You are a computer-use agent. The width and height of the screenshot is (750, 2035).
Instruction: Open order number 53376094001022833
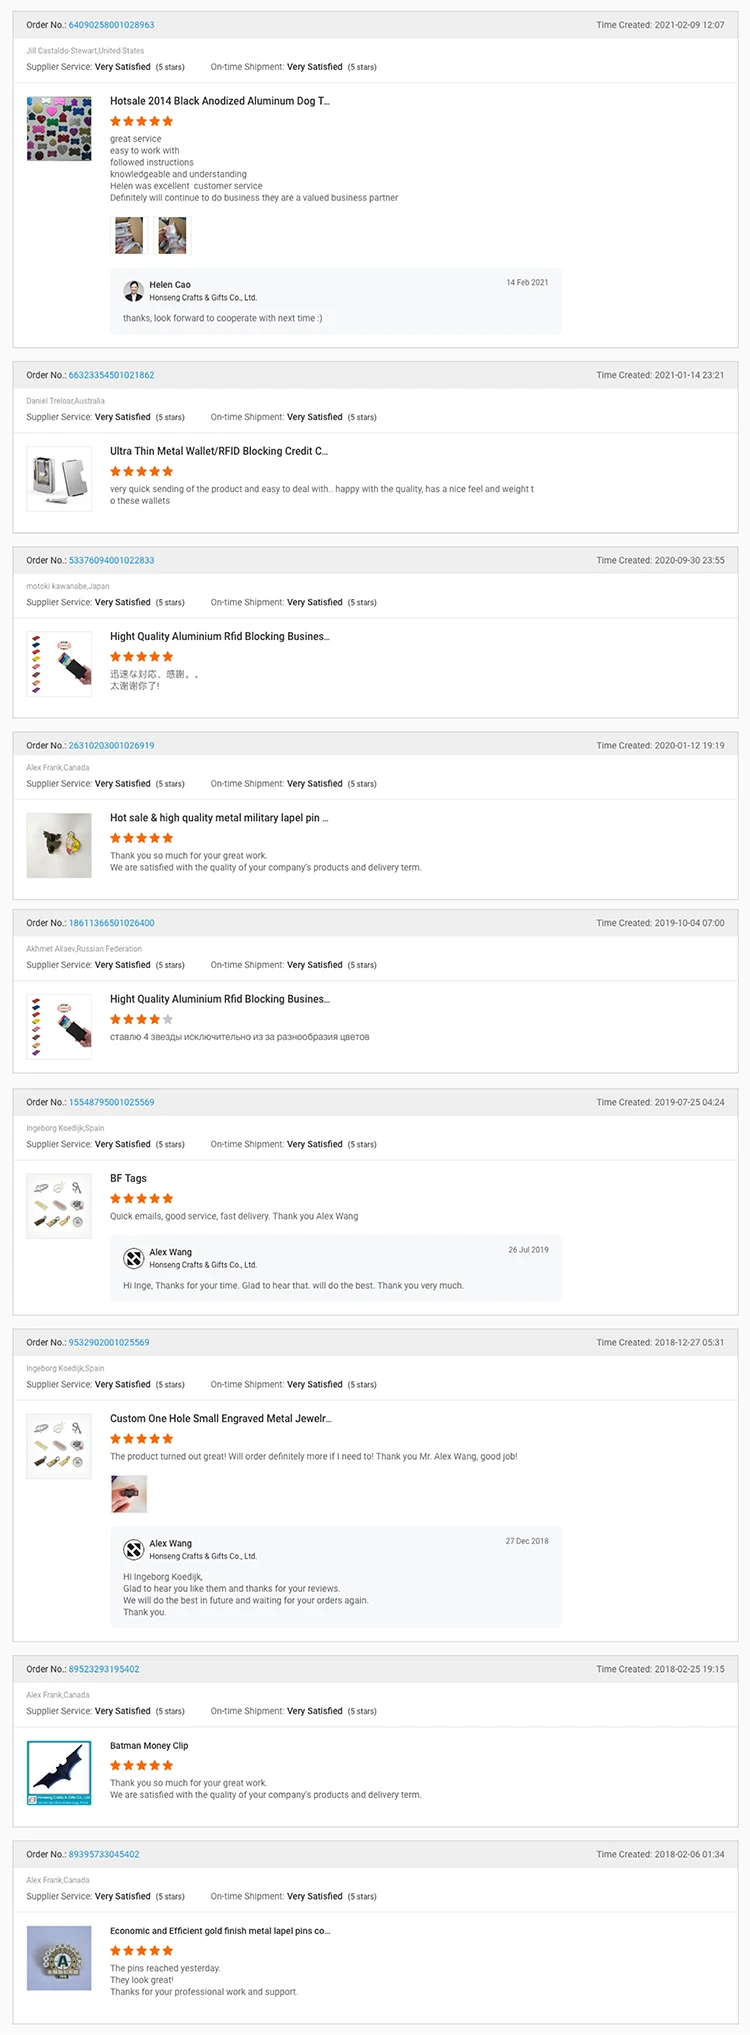pos(111,560)
